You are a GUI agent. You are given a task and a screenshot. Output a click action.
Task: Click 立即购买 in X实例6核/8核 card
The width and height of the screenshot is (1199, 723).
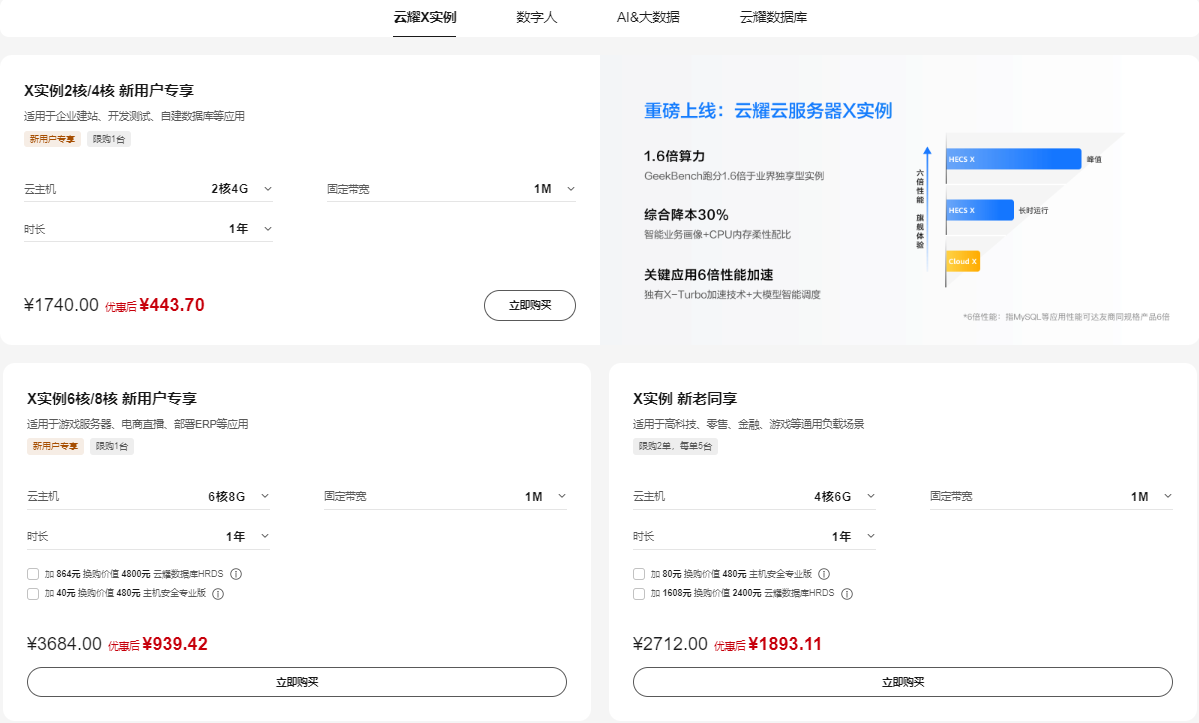tap(297, 682)
